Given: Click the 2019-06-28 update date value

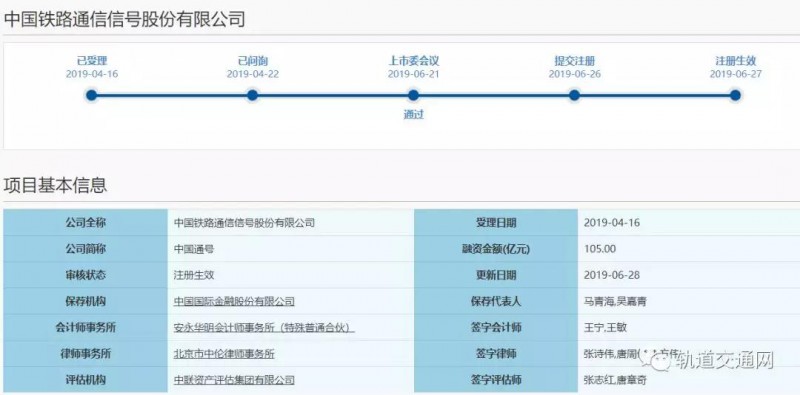Looking at the screenshot, I should pos(612,275).
